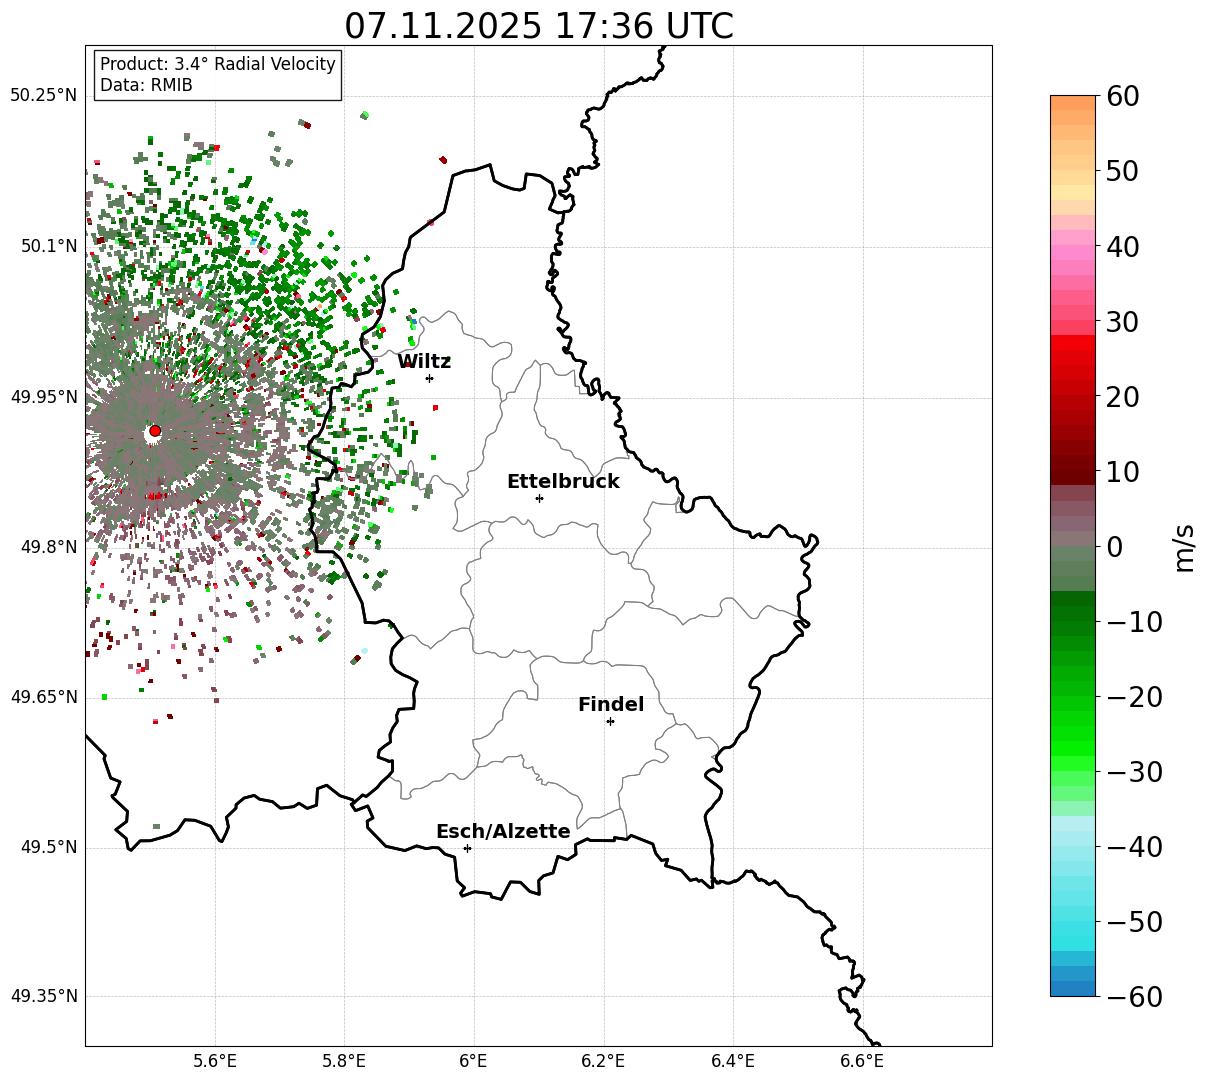
Task: Click the pink colorbar segment near 40
Action: (x=1073, y=253)
